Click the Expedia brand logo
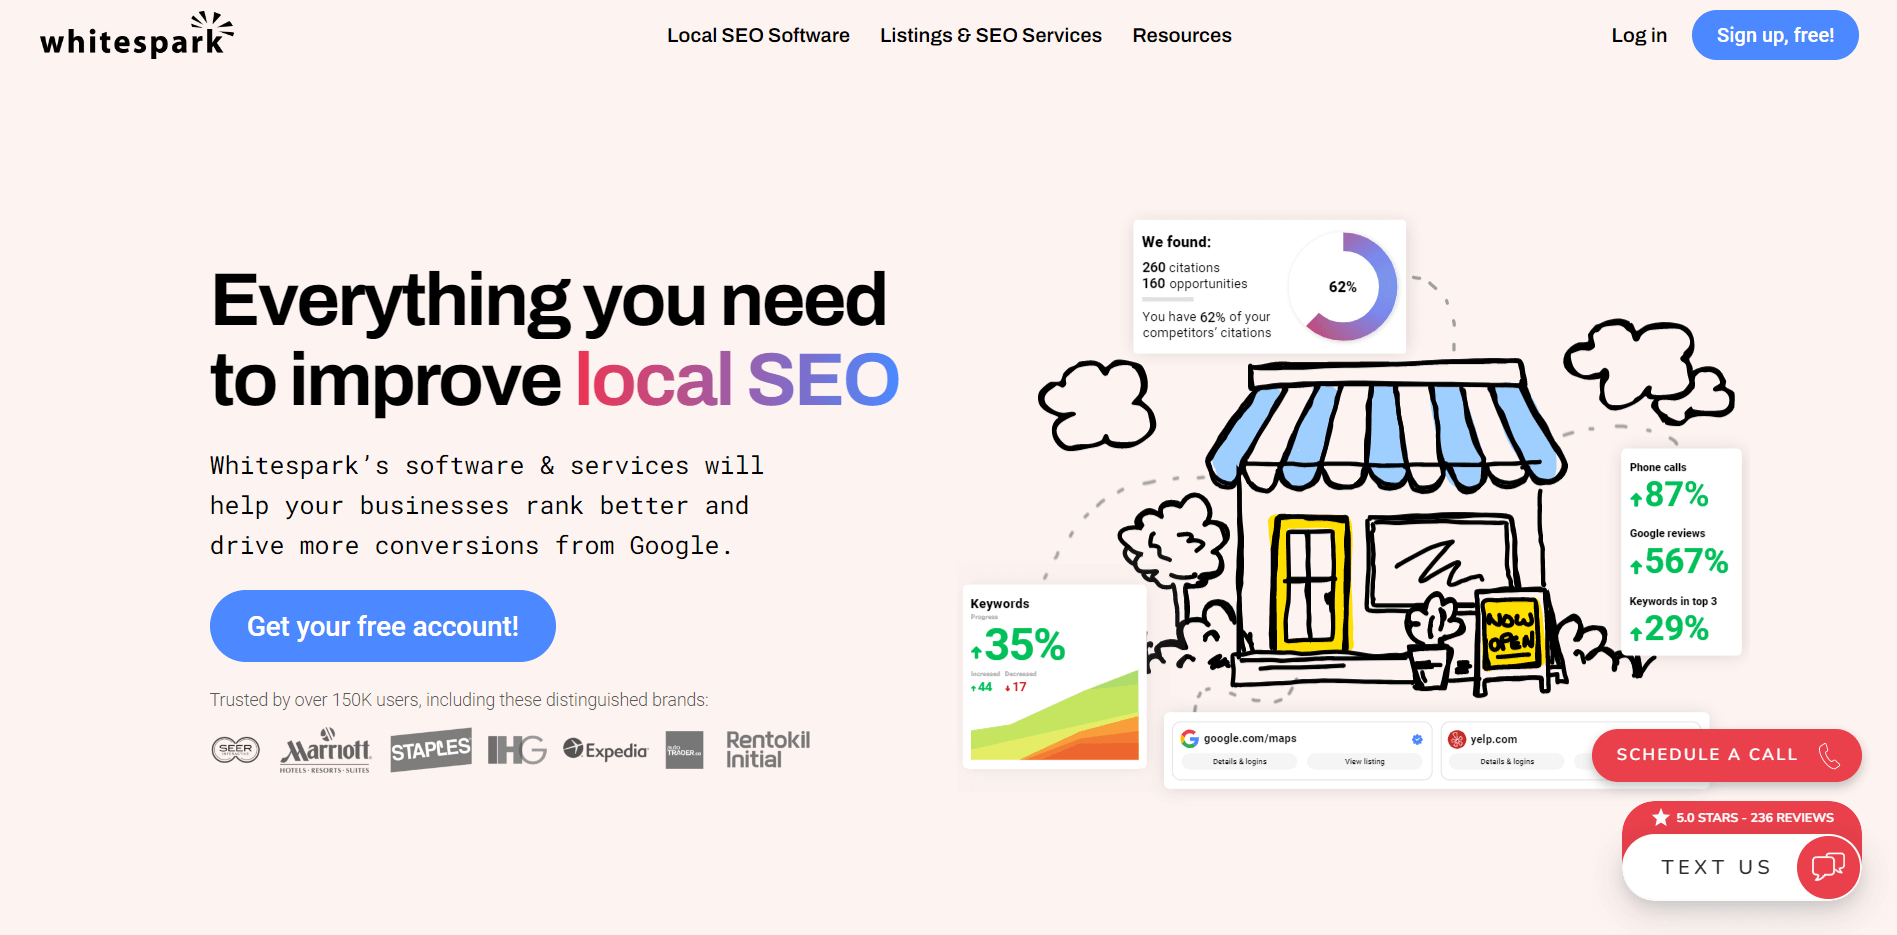 (604, 749)
